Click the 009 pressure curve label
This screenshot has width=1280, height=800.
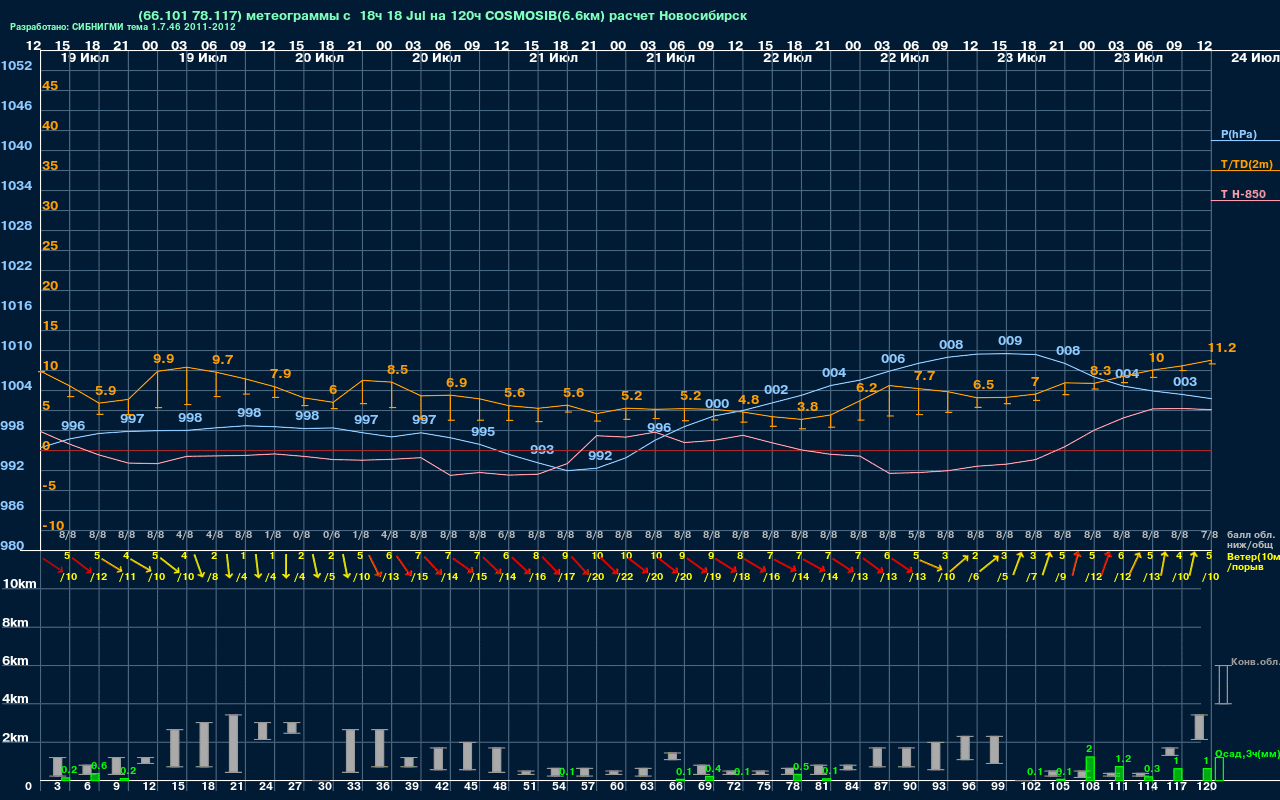[1010, 341]
